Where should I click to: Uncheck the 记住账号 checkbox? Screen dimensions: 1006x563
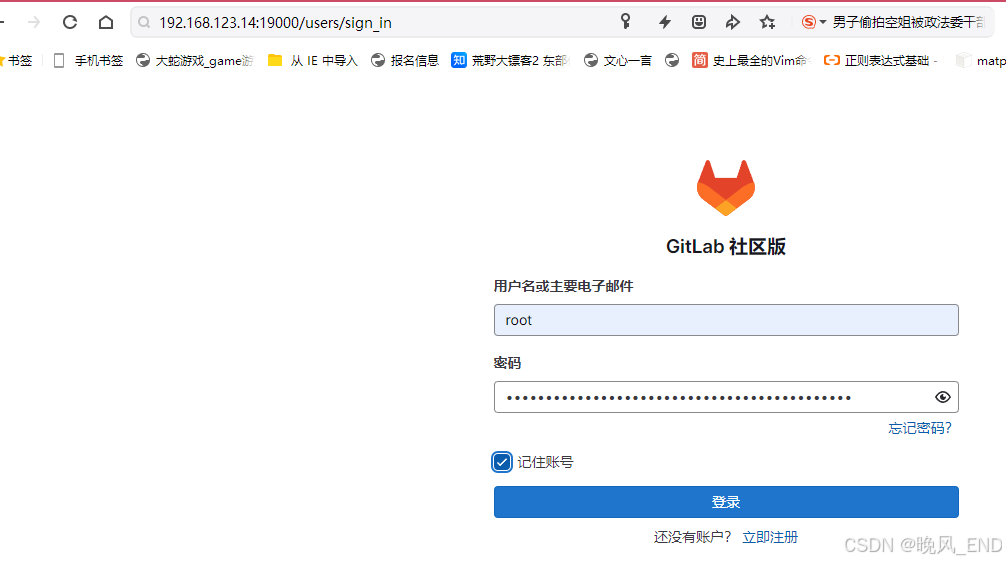click(502, 462)
